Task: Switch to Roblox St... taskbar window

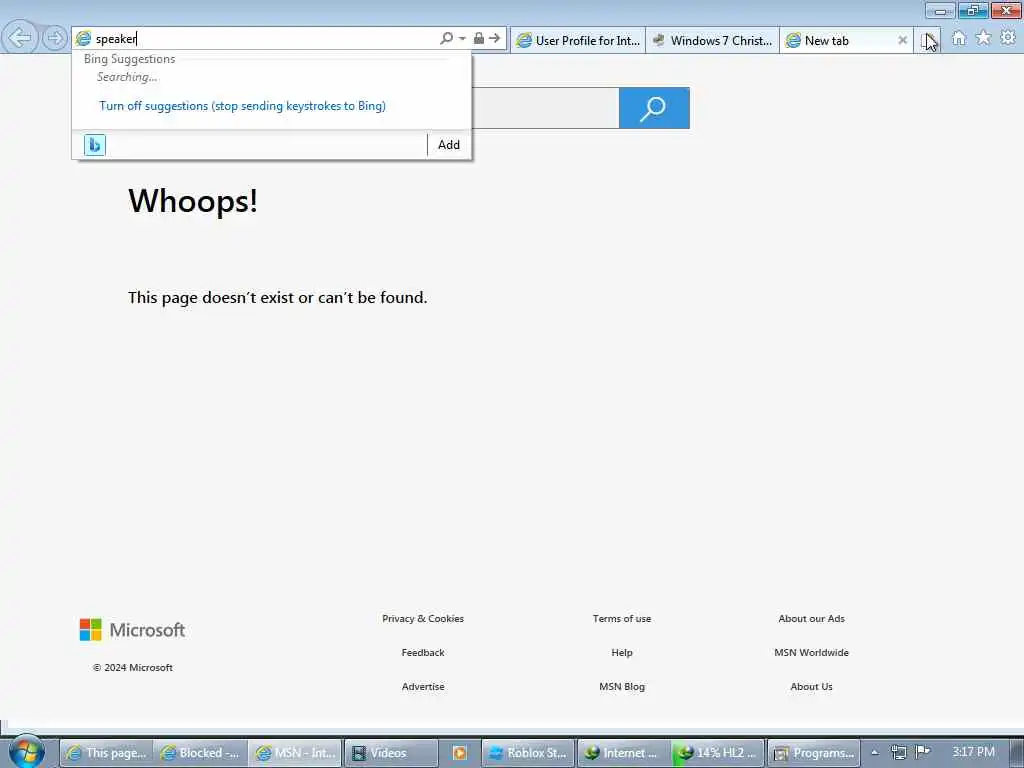Action: [528, 753]
